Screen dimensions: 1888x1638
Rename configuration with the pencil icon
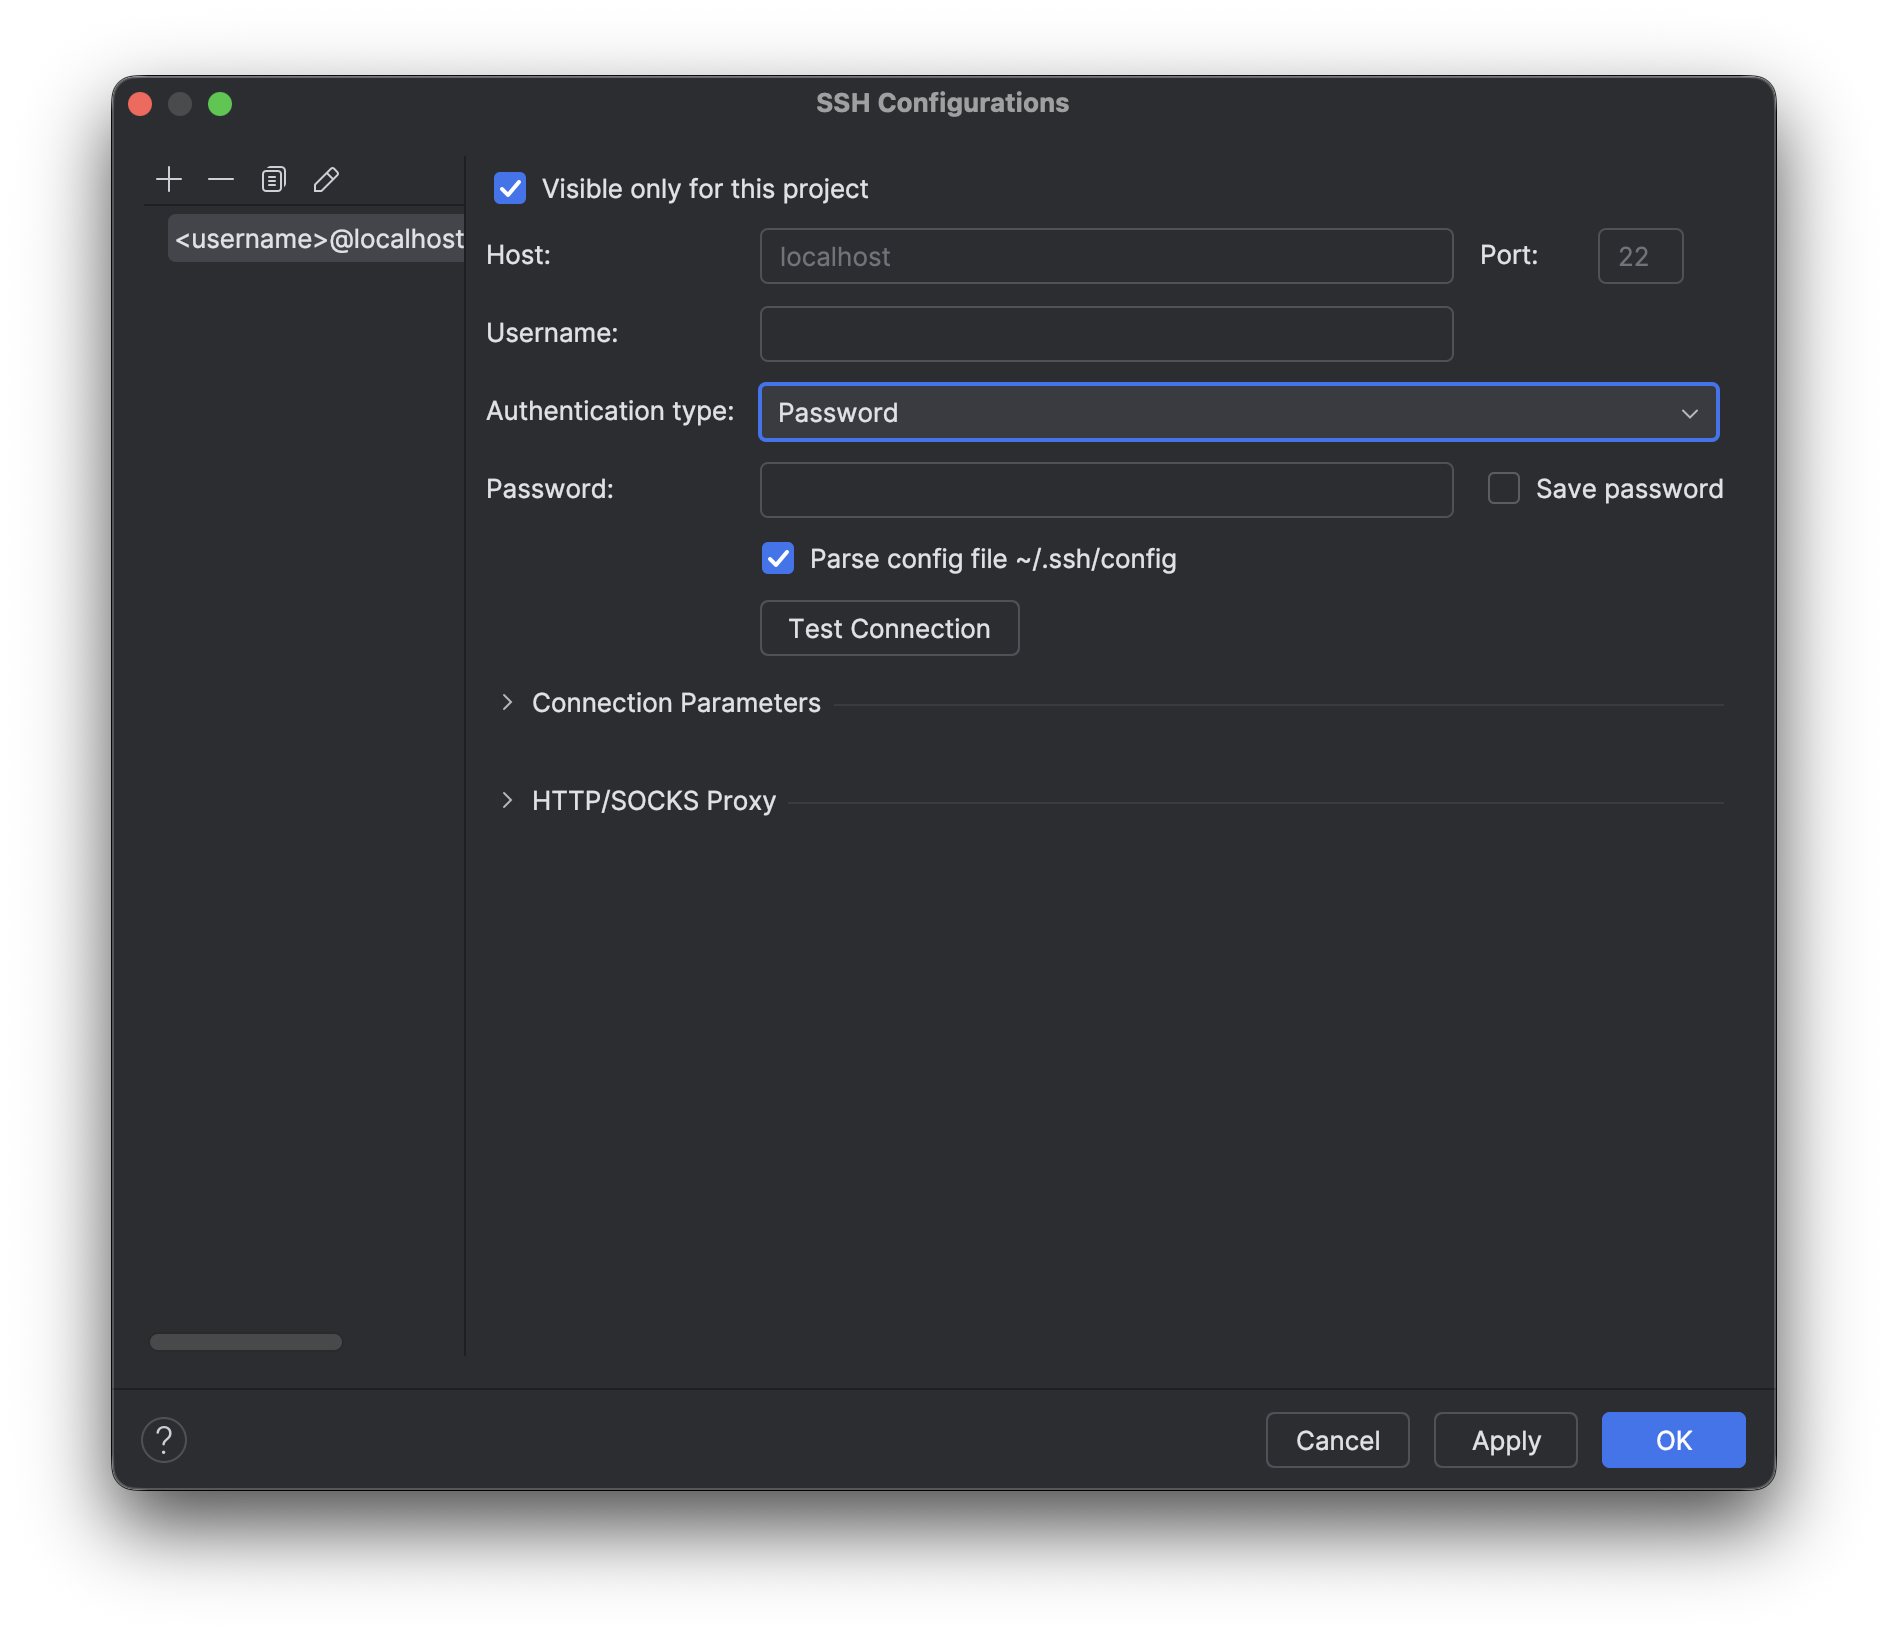click(x=325, y=179)
